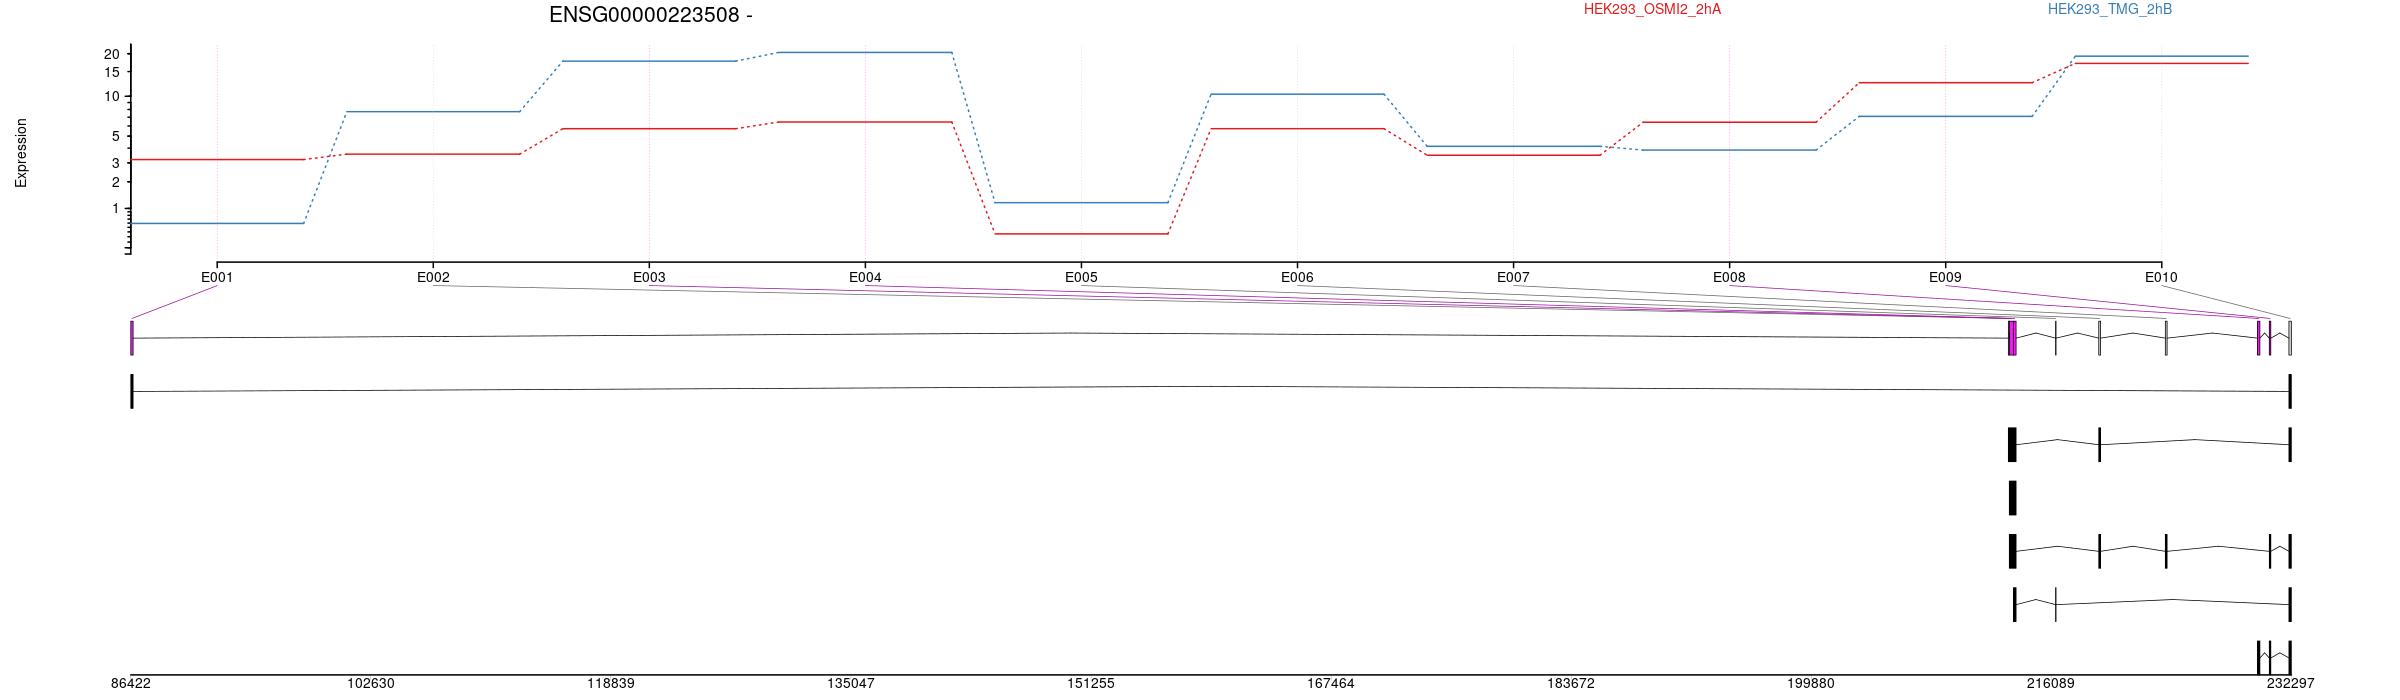Click the blue E004 expression line segment

865,52
